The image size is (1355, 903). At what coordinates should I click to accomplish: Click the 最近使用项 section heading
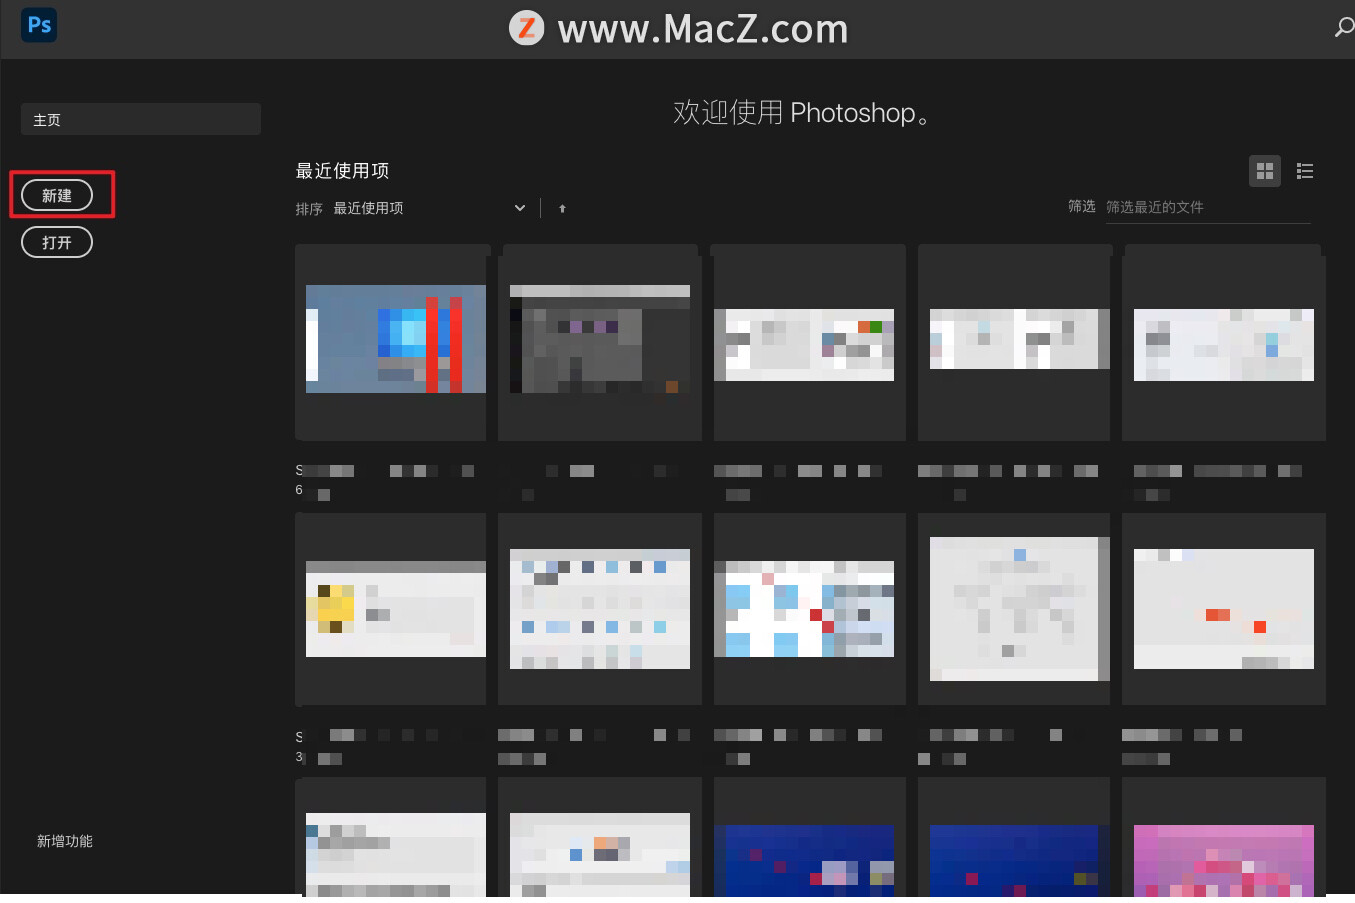point(342,171)
